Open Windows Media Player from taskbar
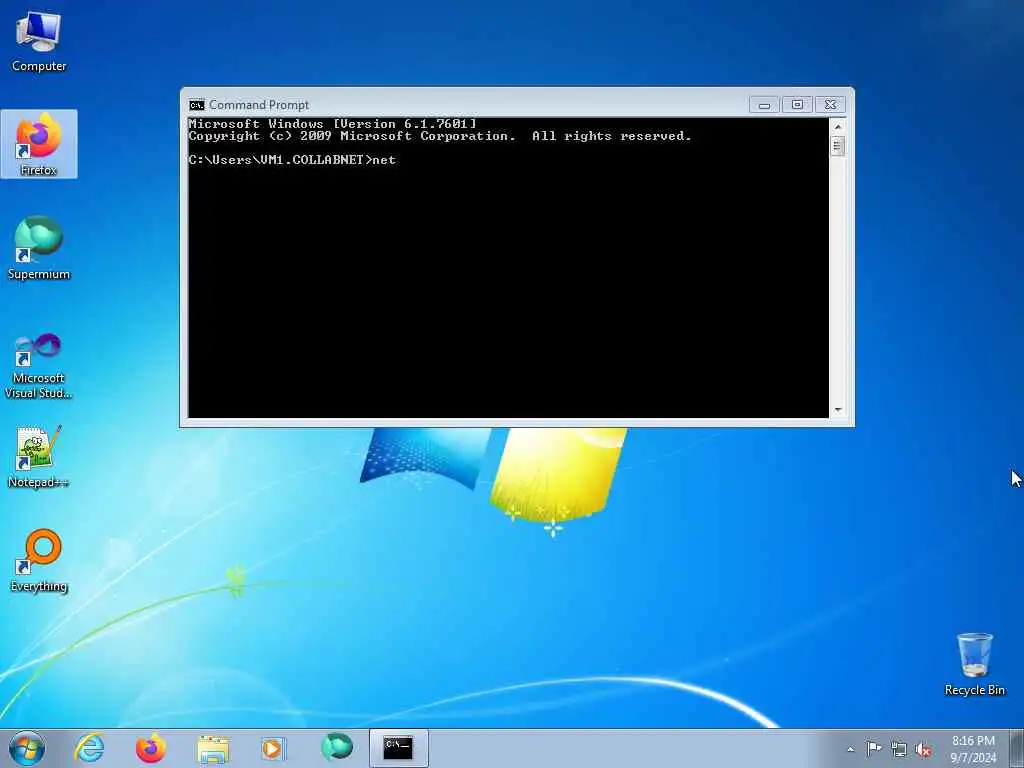This screenshot has width=1024, height=768. click(x=273, y=748)
